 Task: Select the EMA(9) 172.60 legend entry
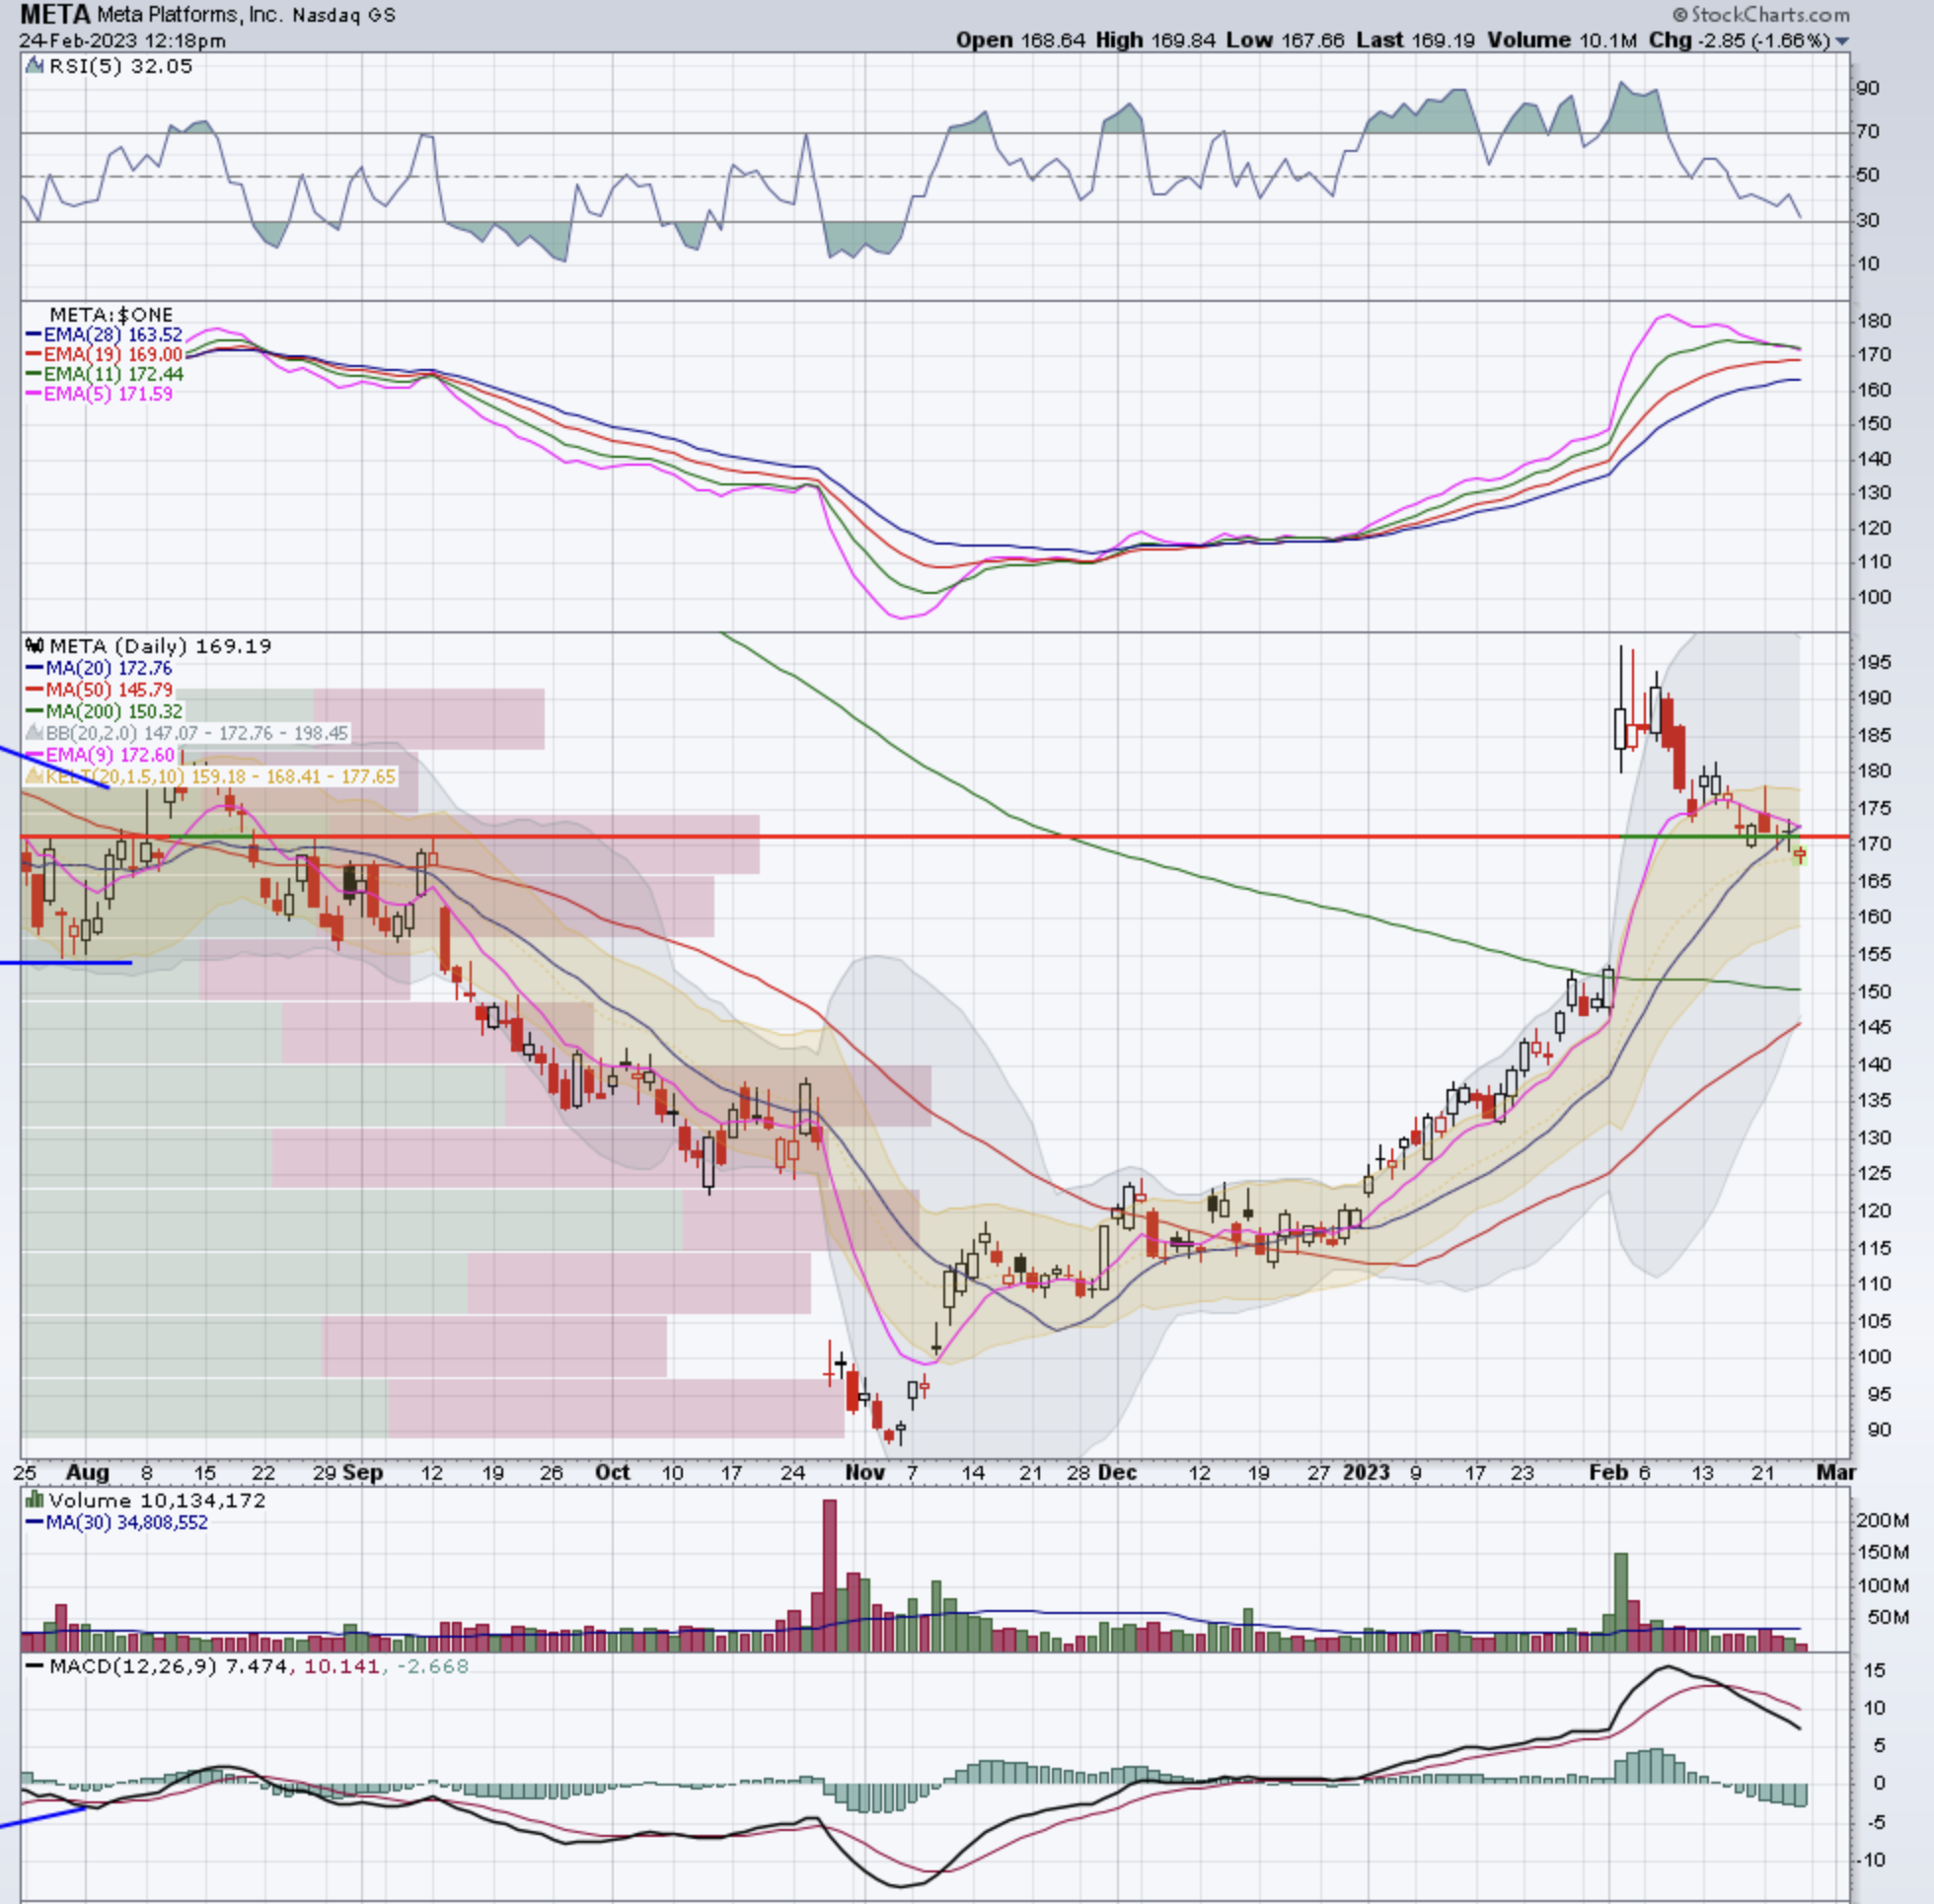pos(100,755)
